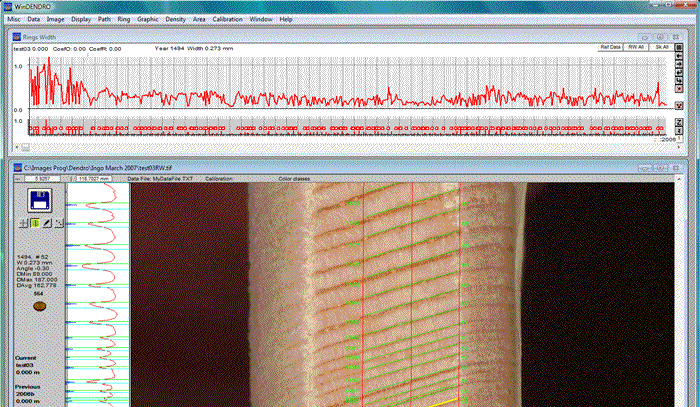
Task: Click the 'DAvg 162.778' info line
Action: click(x=37, y=285)
